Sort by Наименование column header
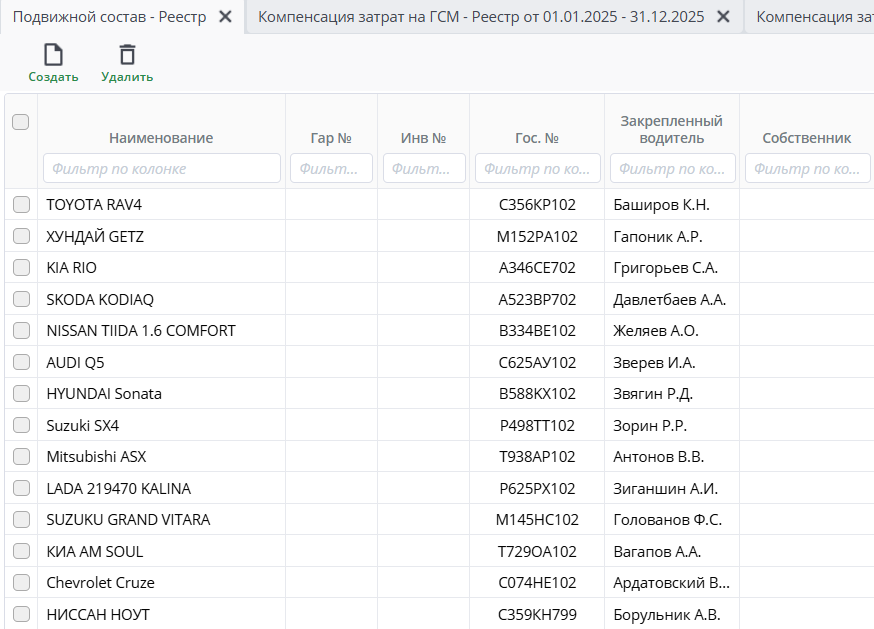This screenshot has width=874, height=629. click(161, 138)
